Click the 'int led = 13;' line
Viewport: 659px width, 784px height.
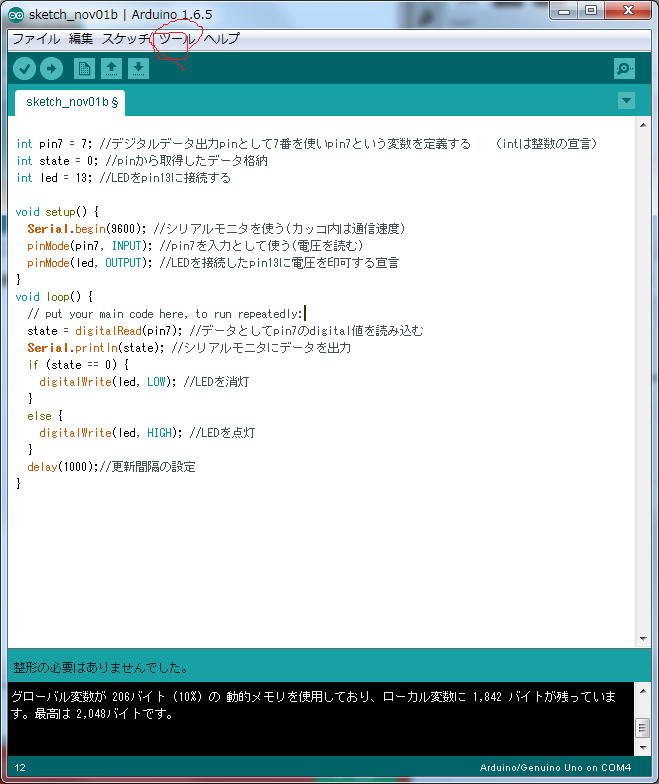124,178
